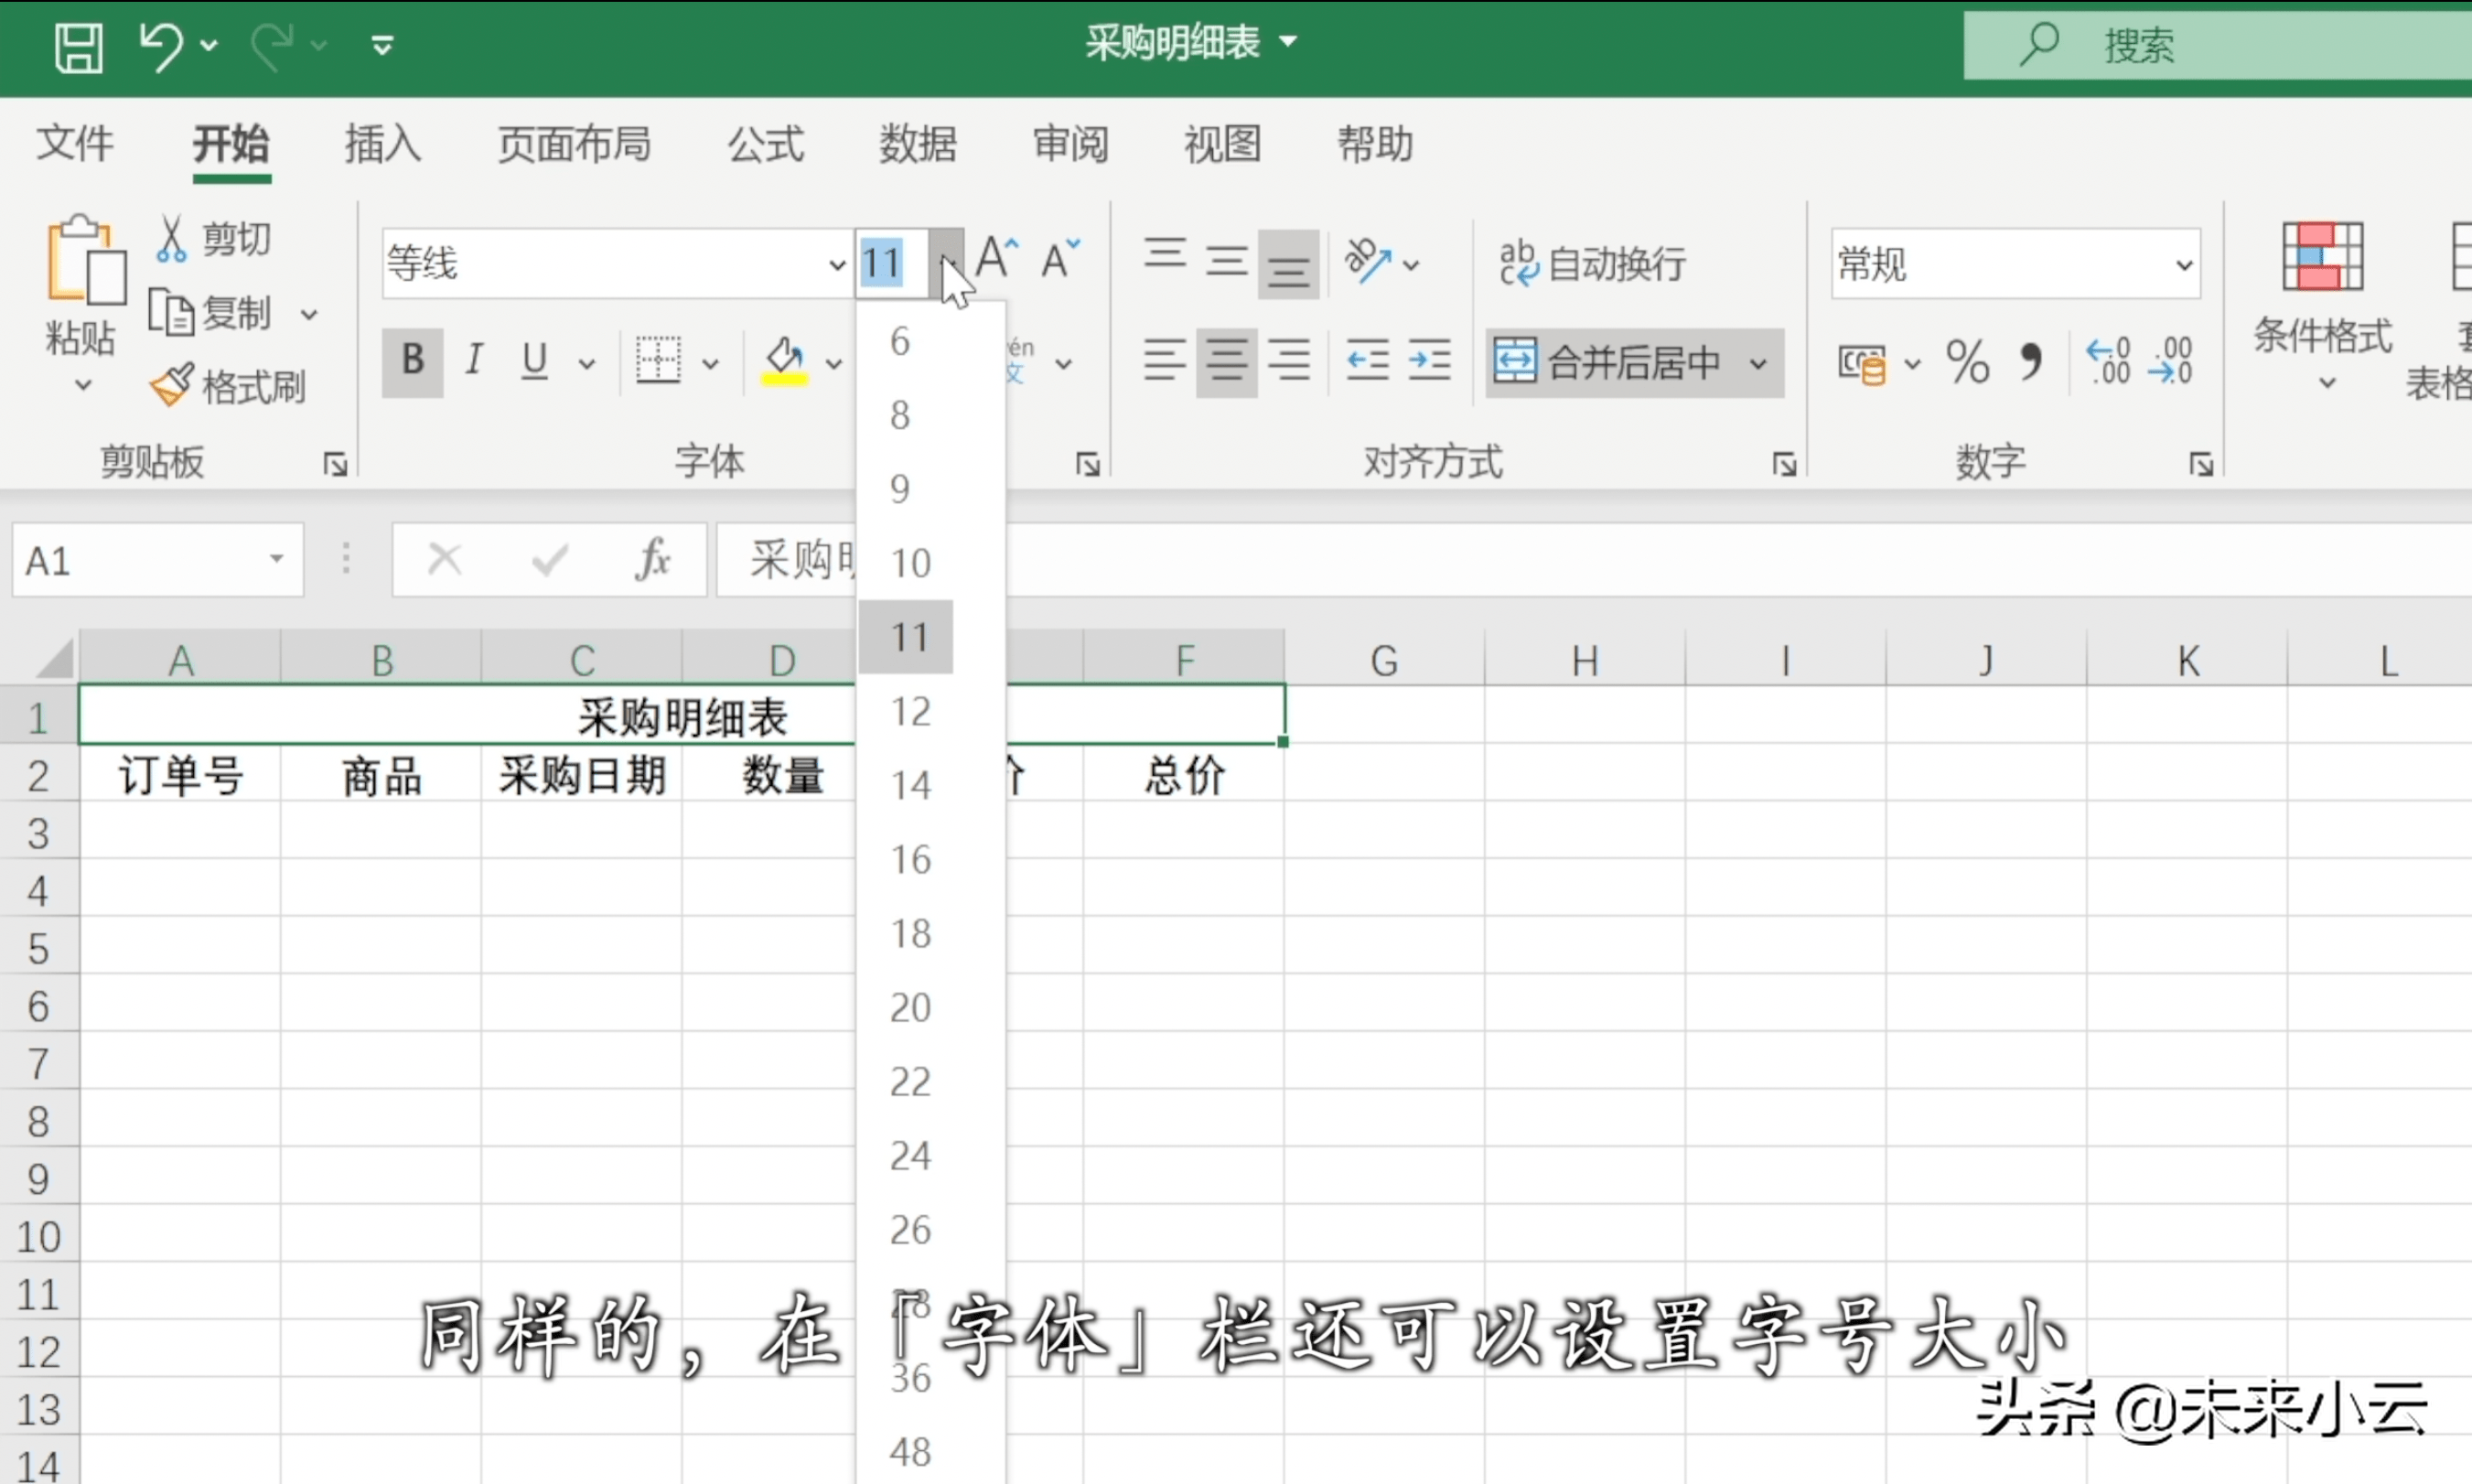Click the Format Painter (格式刷) brush icon
Screen dimensions: 2472x1484
pos(171,386)
